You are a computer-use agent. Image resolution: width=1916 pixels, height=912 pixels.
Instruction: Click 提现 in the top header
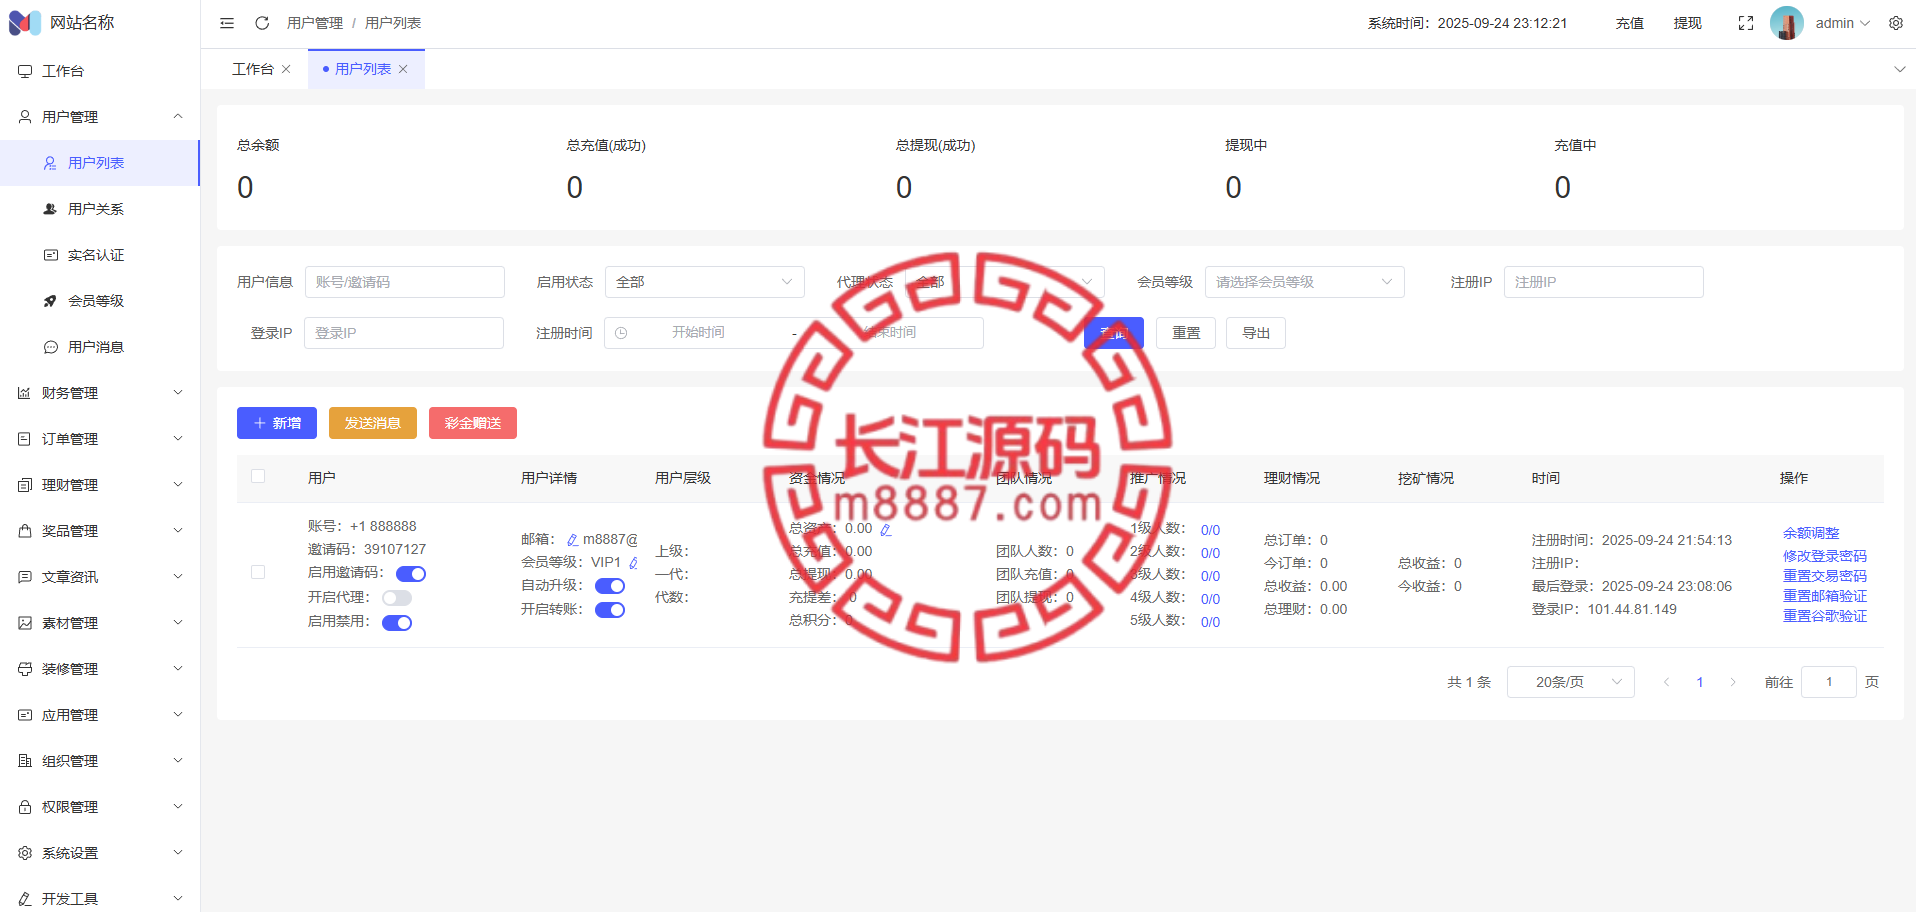pos(1688,23)
